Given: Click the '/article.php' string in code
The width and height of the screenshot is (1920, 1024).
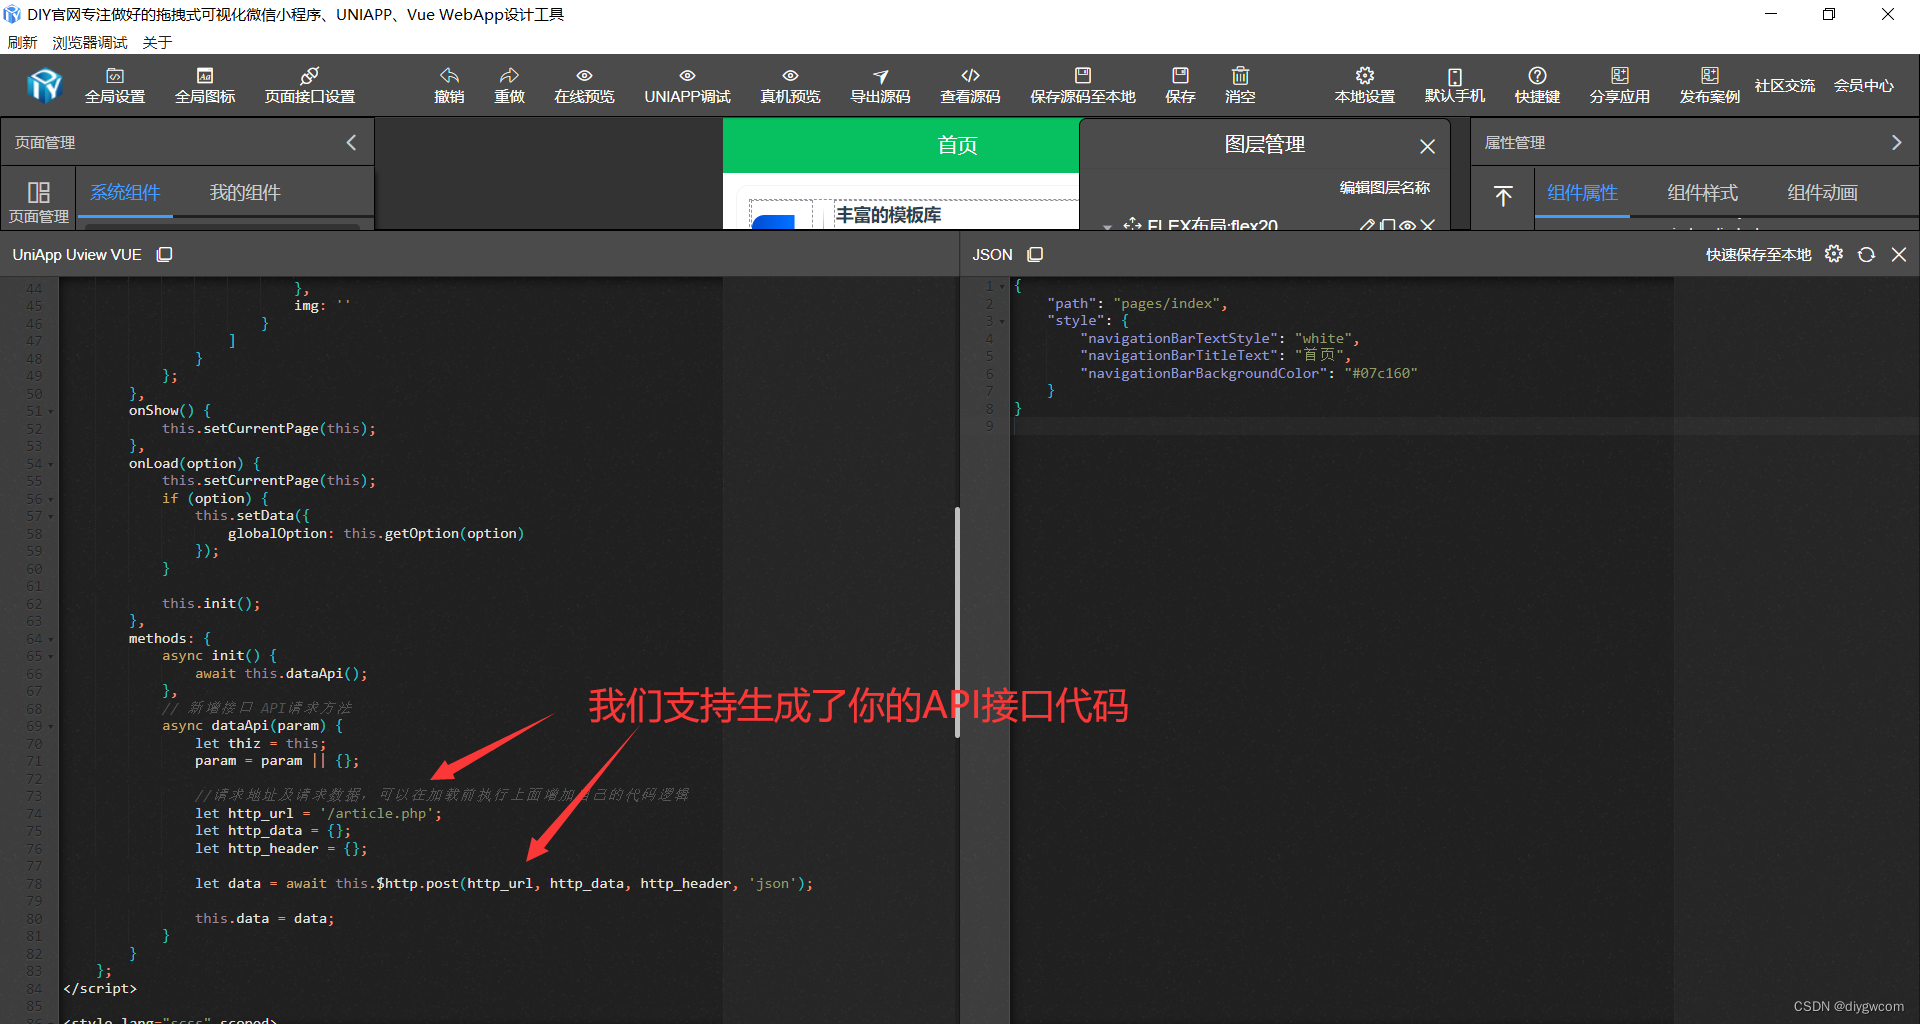Looking at the screenshot, I should pos(376,814).
